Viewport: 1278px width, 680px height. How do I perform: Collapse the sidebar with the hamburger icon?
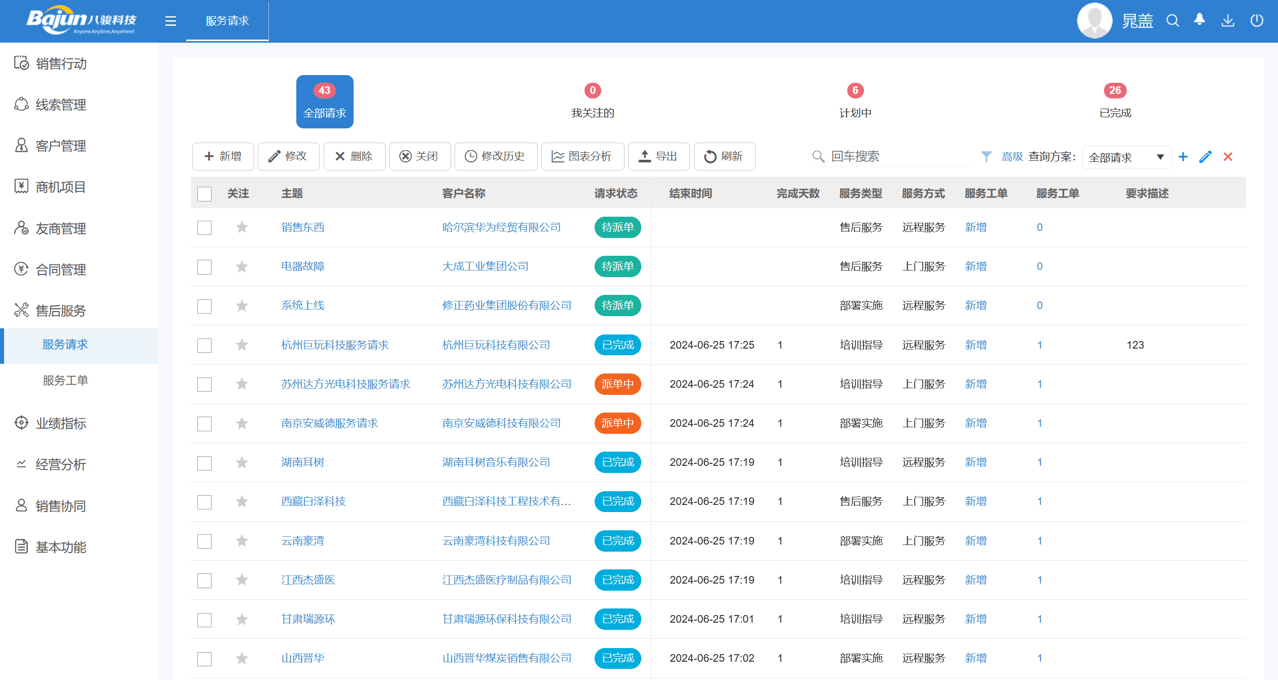pos(170,19)
